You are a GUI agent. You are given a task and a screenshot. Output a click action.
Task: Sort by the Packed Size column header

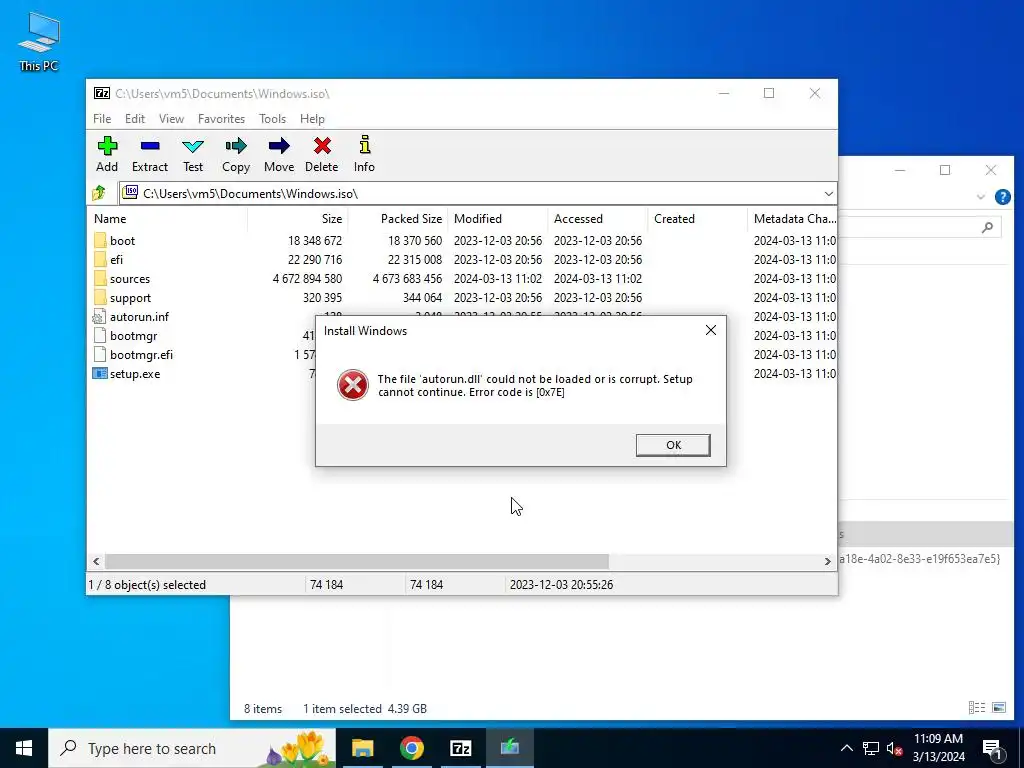[398, 219]
